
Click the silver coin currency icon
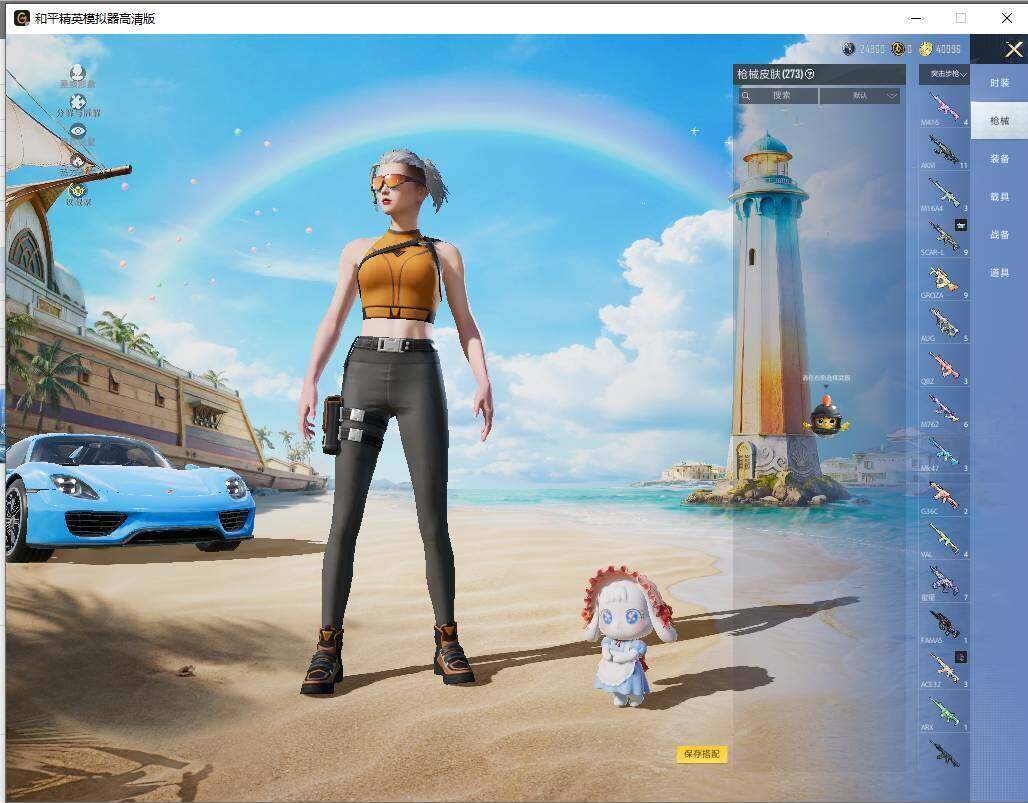(x=849, y=49)
